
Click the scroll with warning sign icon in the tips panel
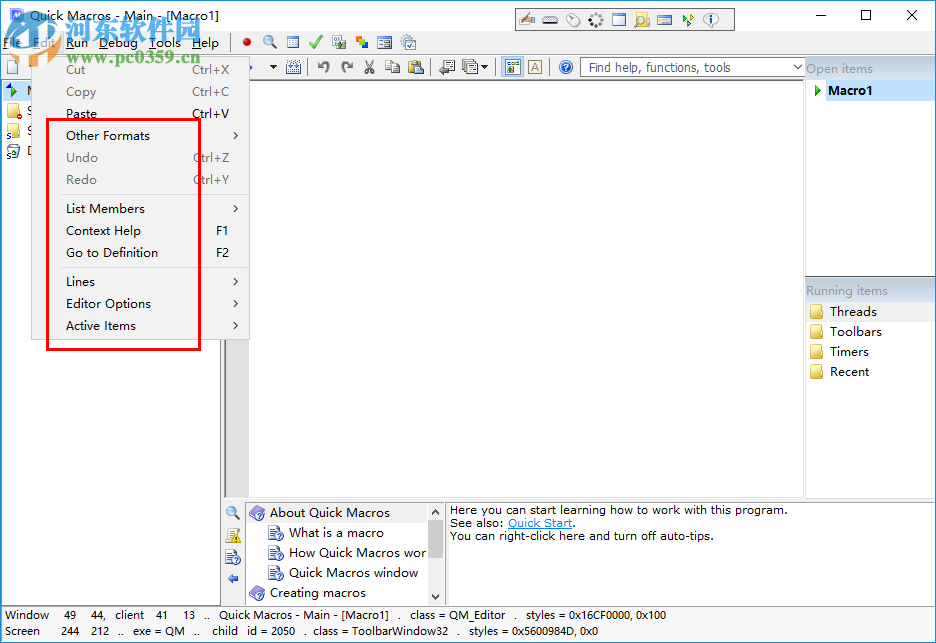pyautogui.click(x=233, y=535)
